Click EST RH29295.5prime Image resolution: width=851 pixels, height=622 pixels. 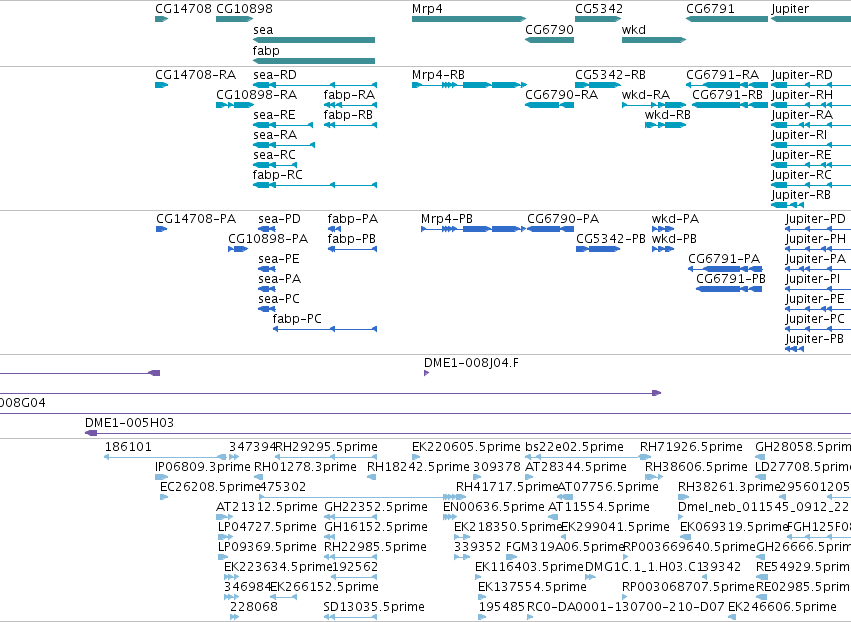[x=326, y=457]
